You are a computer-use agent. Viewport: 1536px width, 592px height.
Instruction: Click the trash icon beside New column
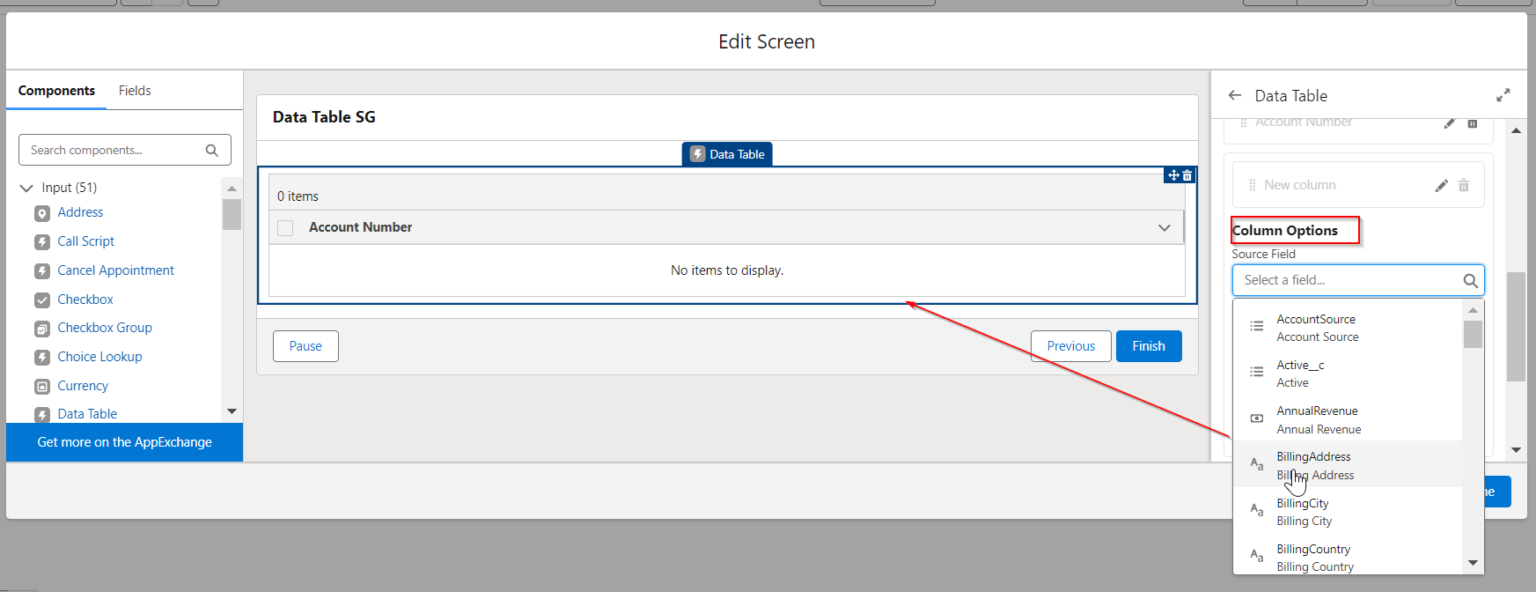[1464, 185]
